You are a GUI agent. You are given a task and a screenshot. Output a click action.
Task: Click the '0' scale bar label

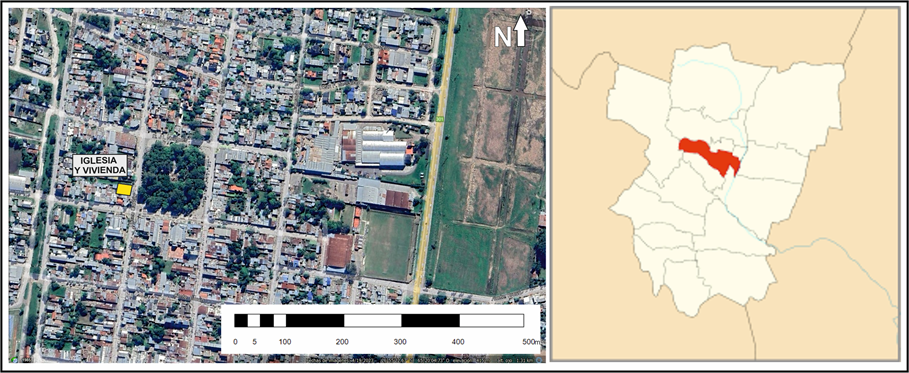tap(235, 342)
